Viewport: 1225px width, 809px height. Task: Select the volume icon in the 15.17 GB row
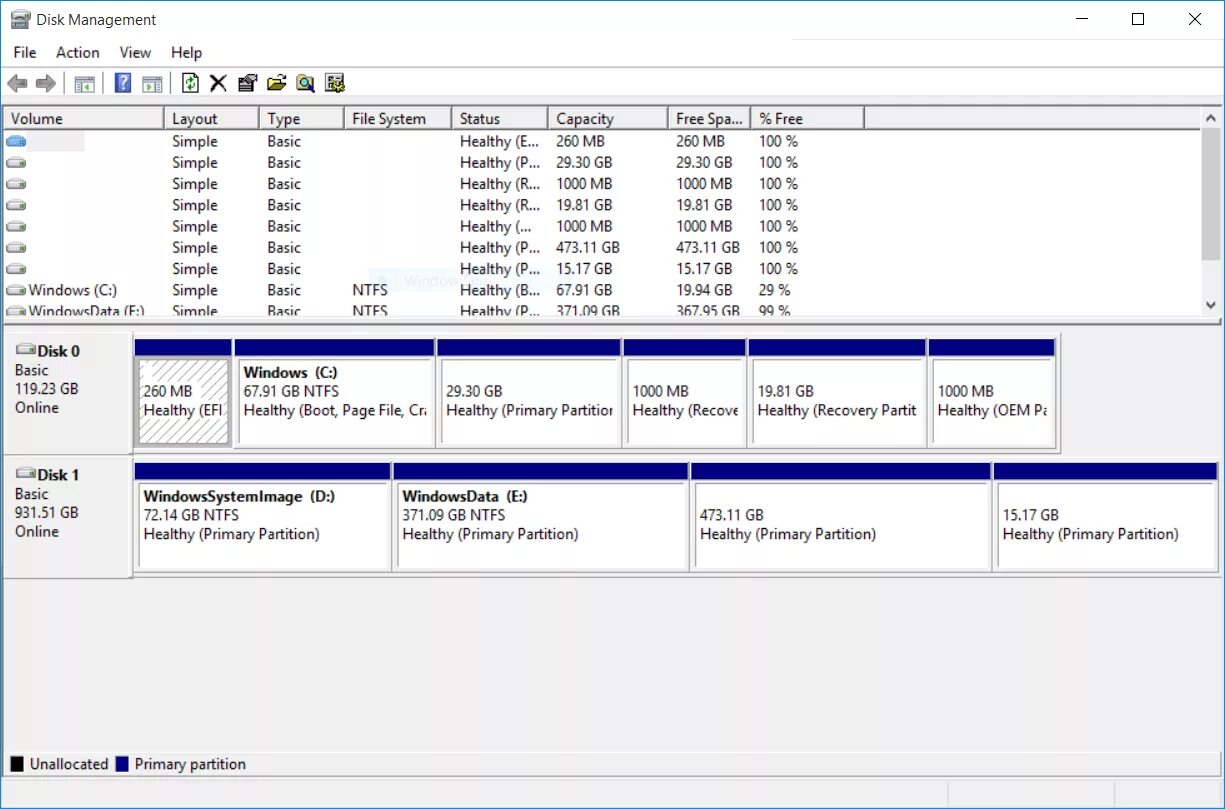16,269
